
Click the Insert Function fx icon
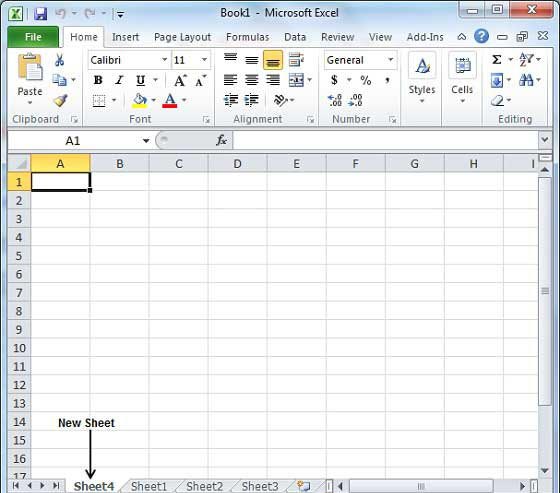pyautogui.click(x=221, y=140)
